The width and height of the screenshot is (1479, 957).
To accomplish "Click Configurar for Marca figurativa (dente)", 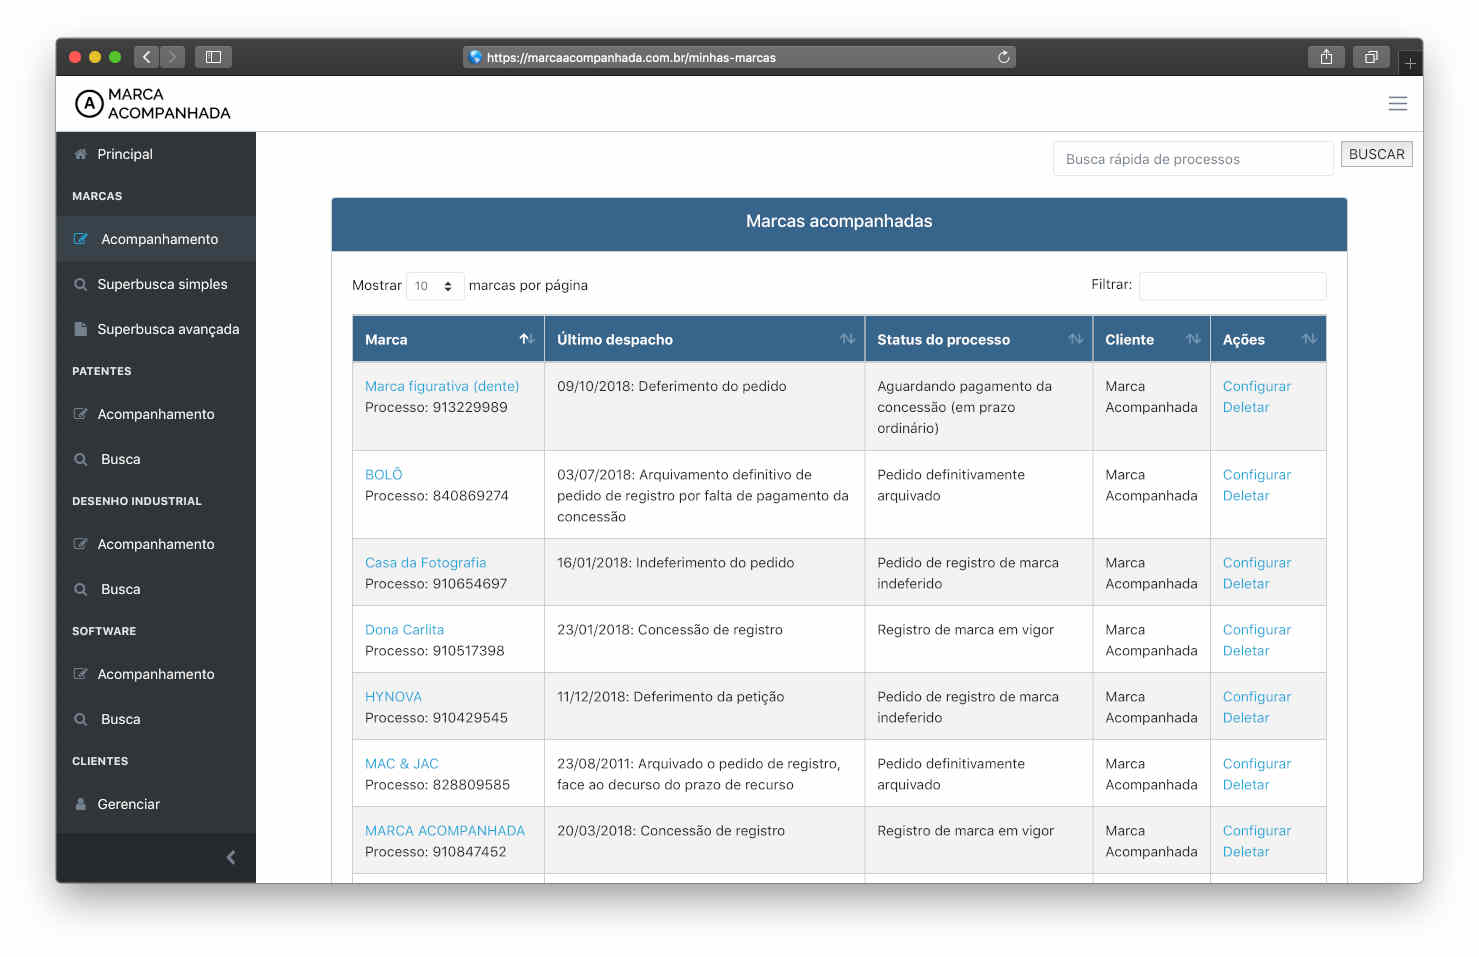I will 1256,386.
